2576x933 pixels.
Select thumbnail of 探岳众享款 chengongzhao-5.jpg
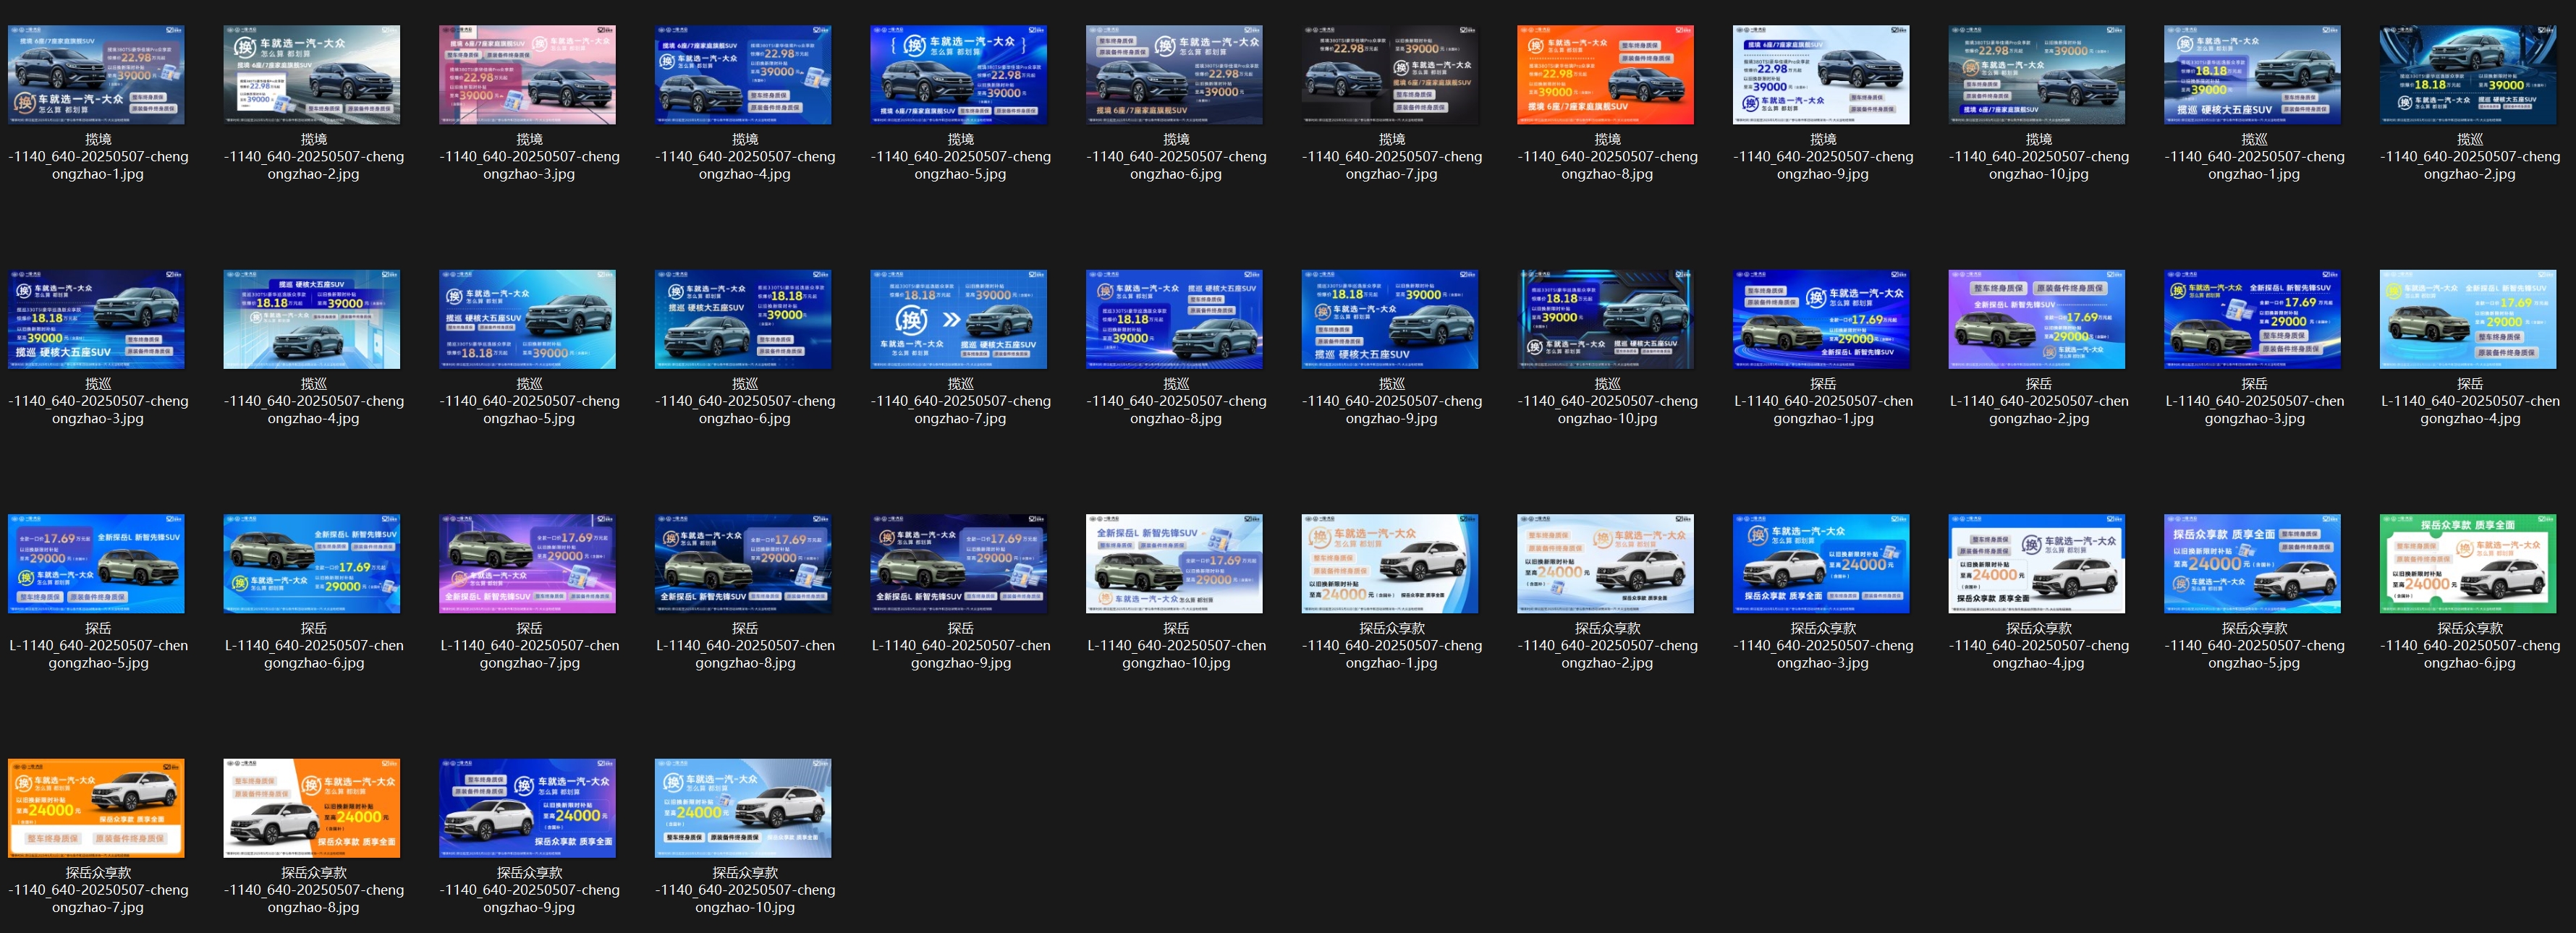(x=2253, y=564)
